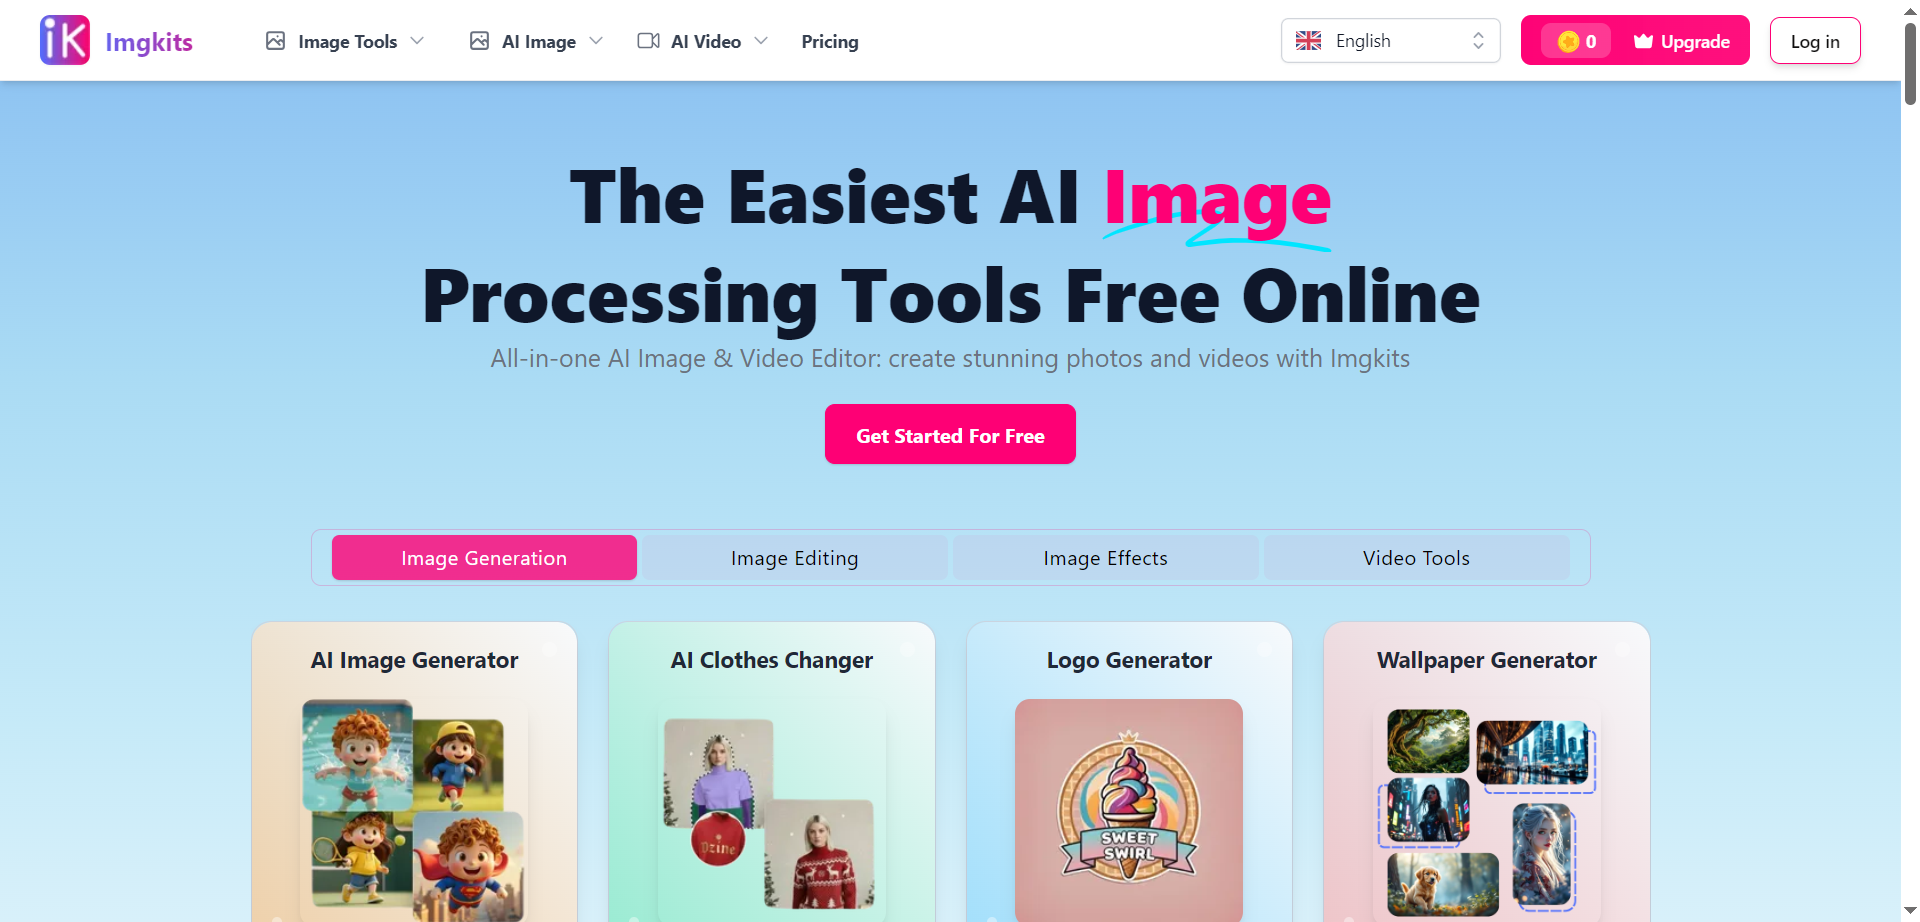Screen dimensions: 1920x922
Task: Expand the Image Tools menu chevron
Action: coord(417,41)
